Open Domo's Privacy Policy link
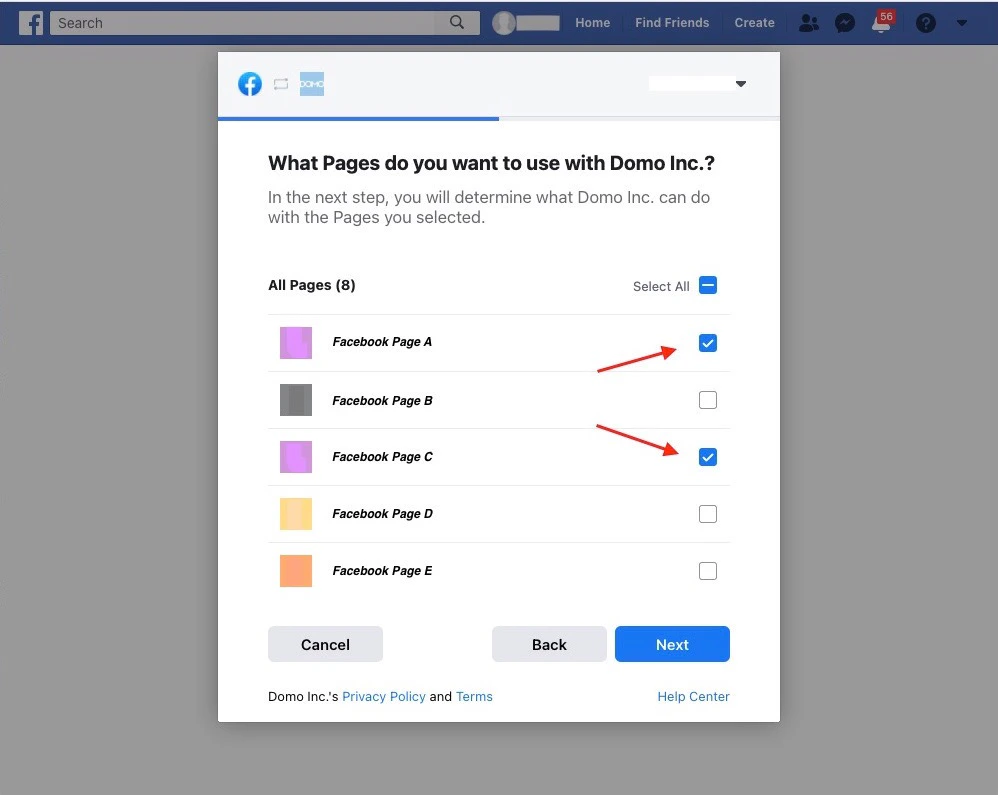 click(x=384, y=696)
